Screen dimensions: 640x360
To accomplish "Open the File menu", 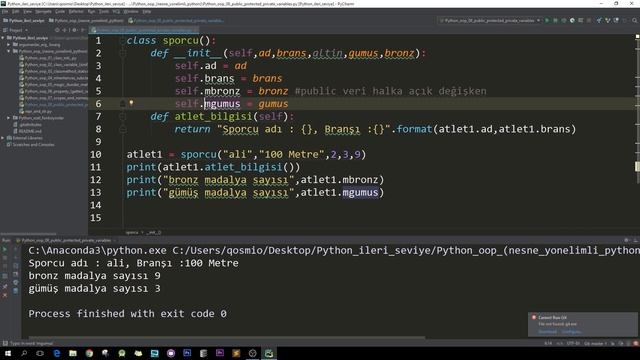I will click(5, 11).
